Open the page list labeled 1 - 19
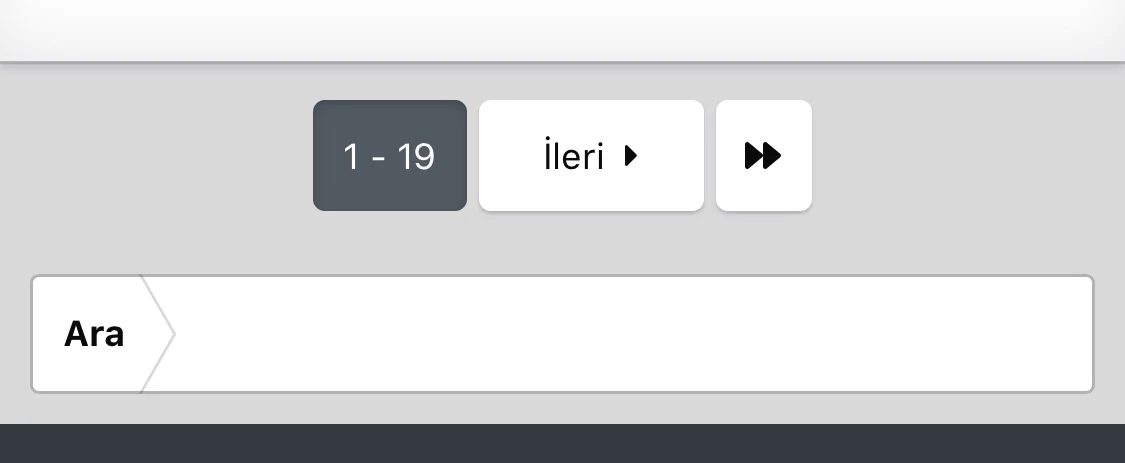The height and width of the screenshot is (463, 1125). click(x=389, y=156)
